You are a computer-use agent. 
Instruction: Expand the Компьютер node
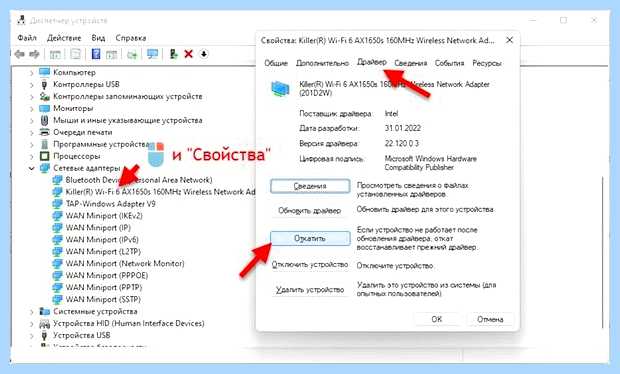(32, 73)
